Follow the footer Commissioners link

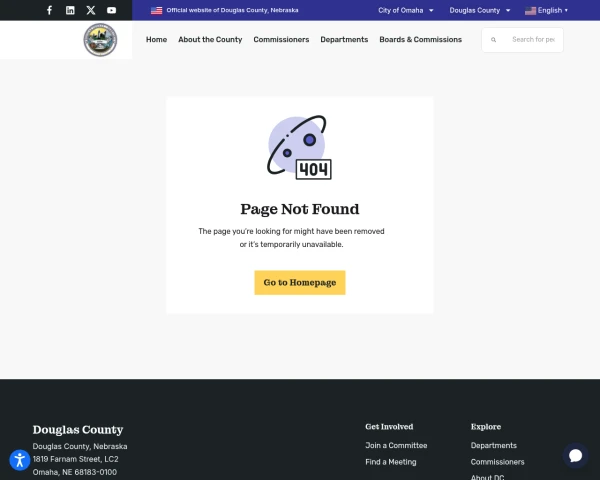click(497, 462)
